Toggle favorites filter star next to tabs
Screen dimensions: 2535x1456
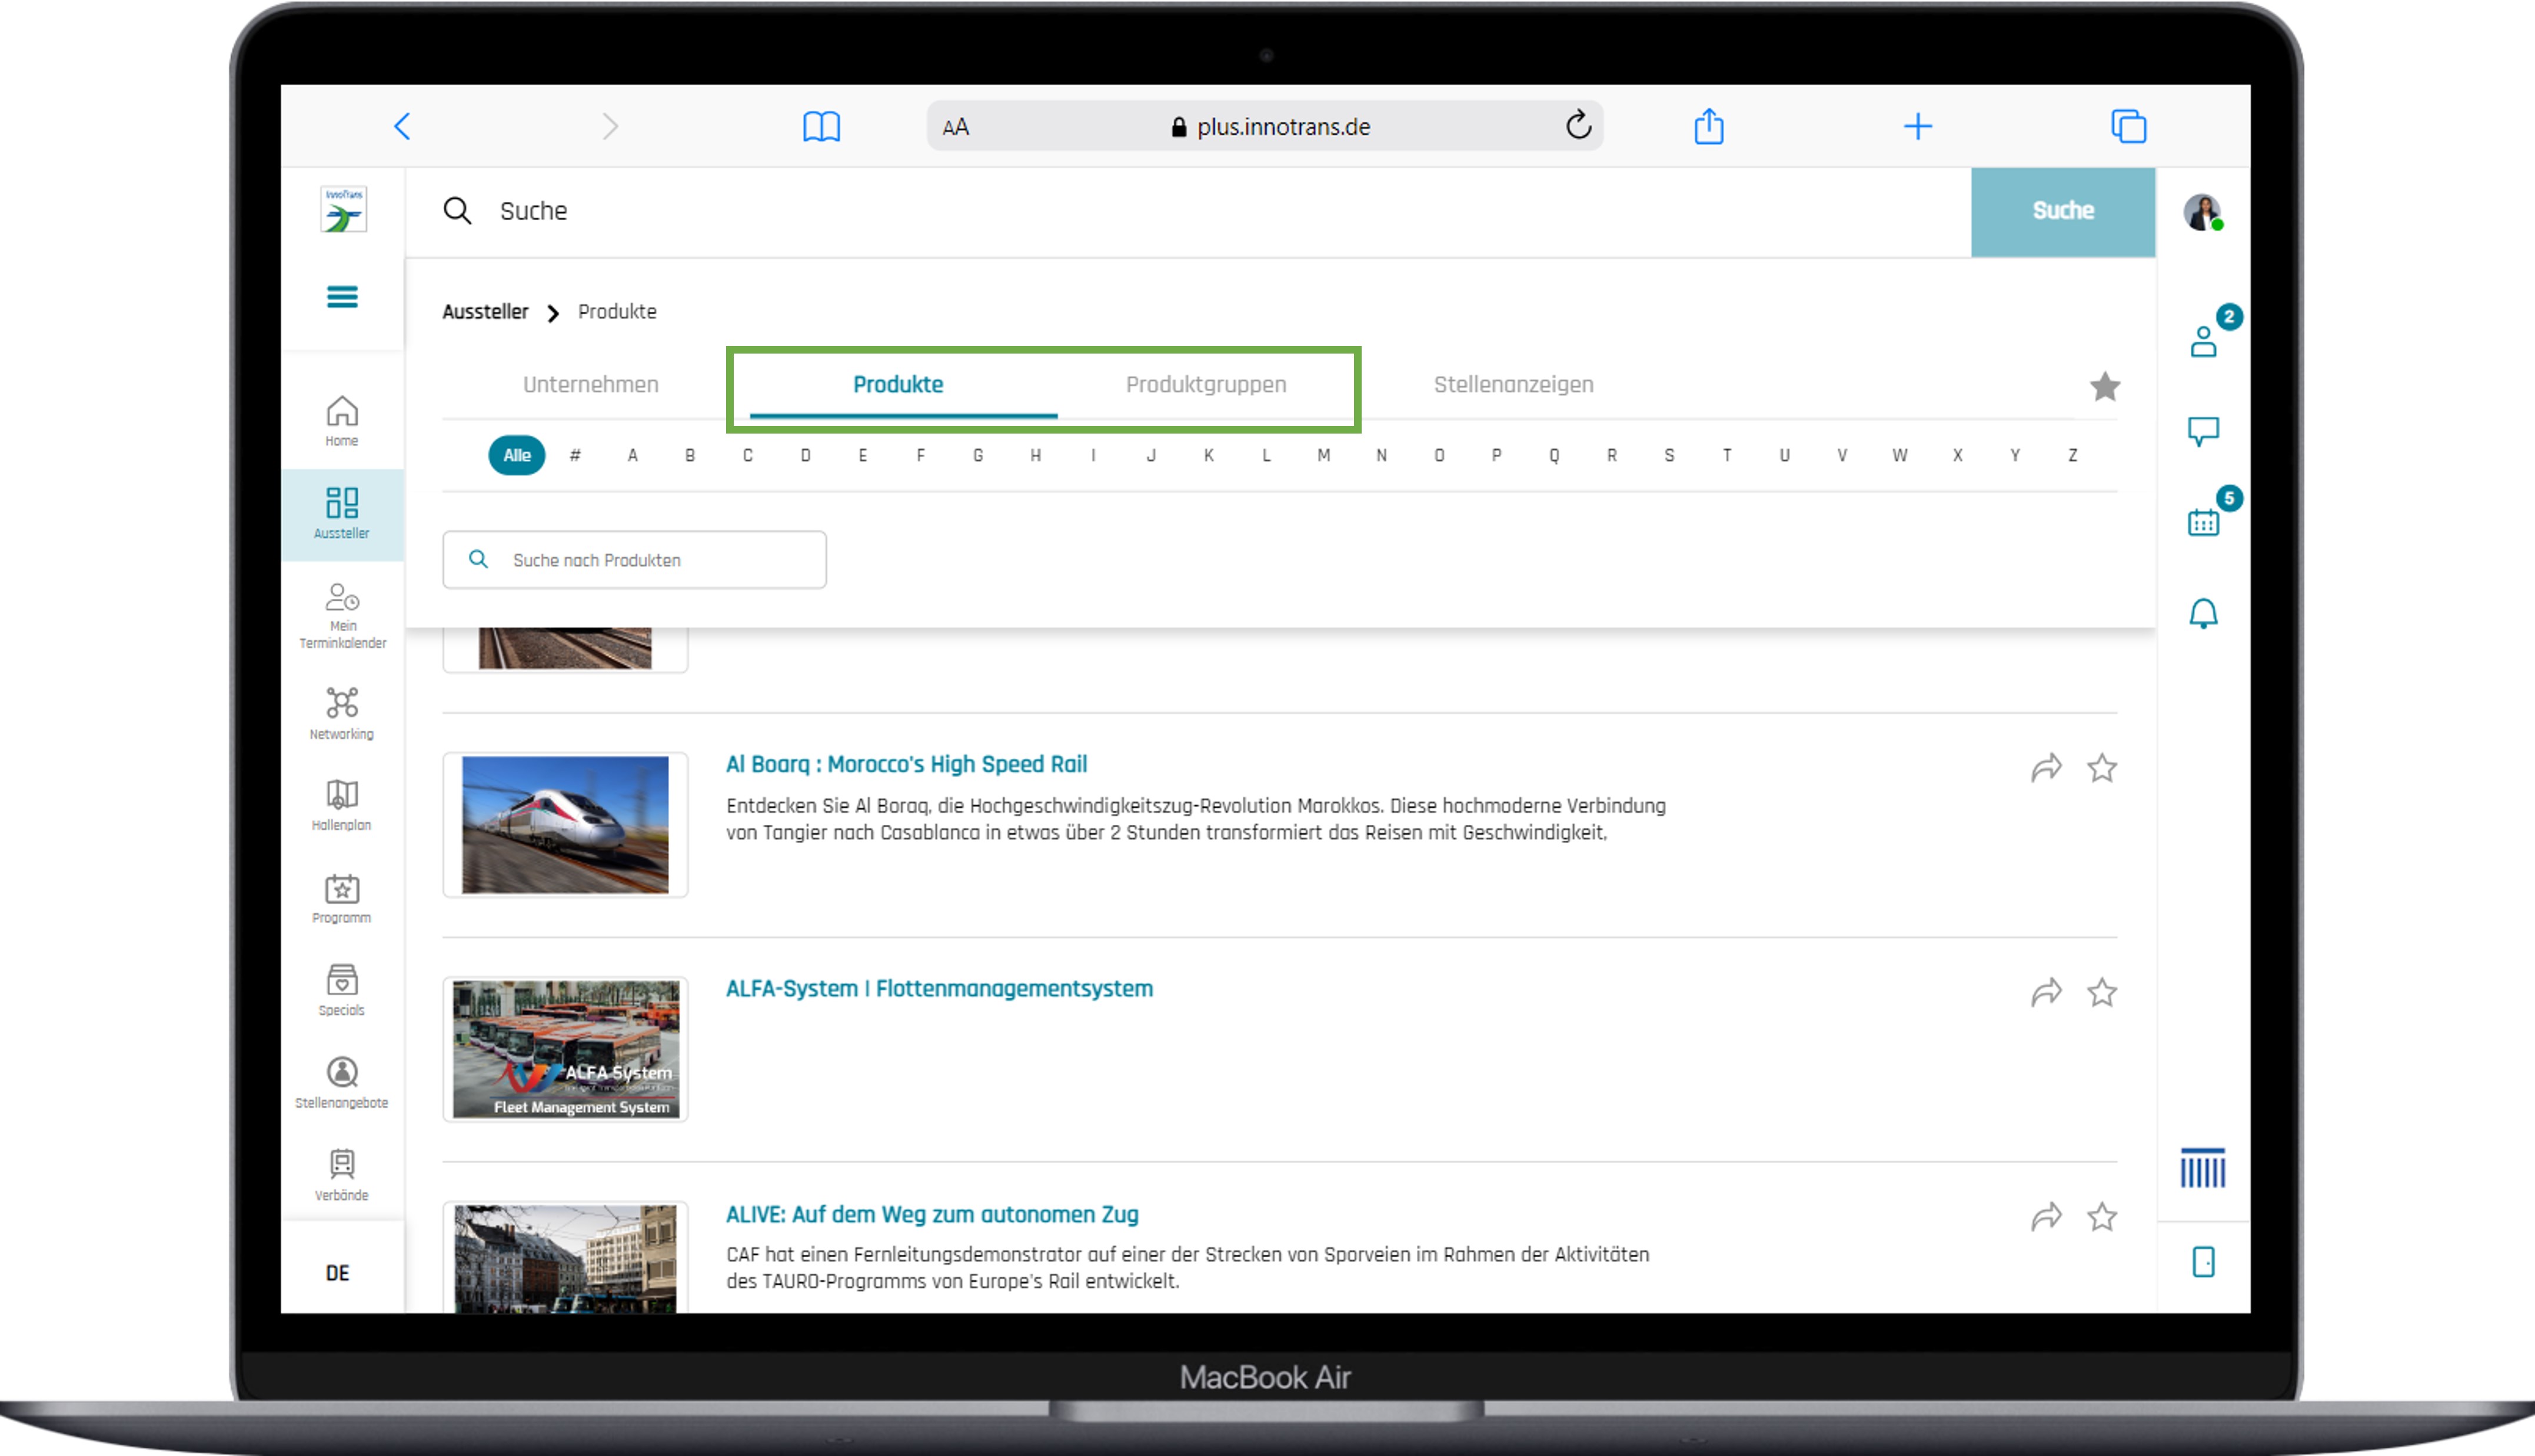[2104, 386]
